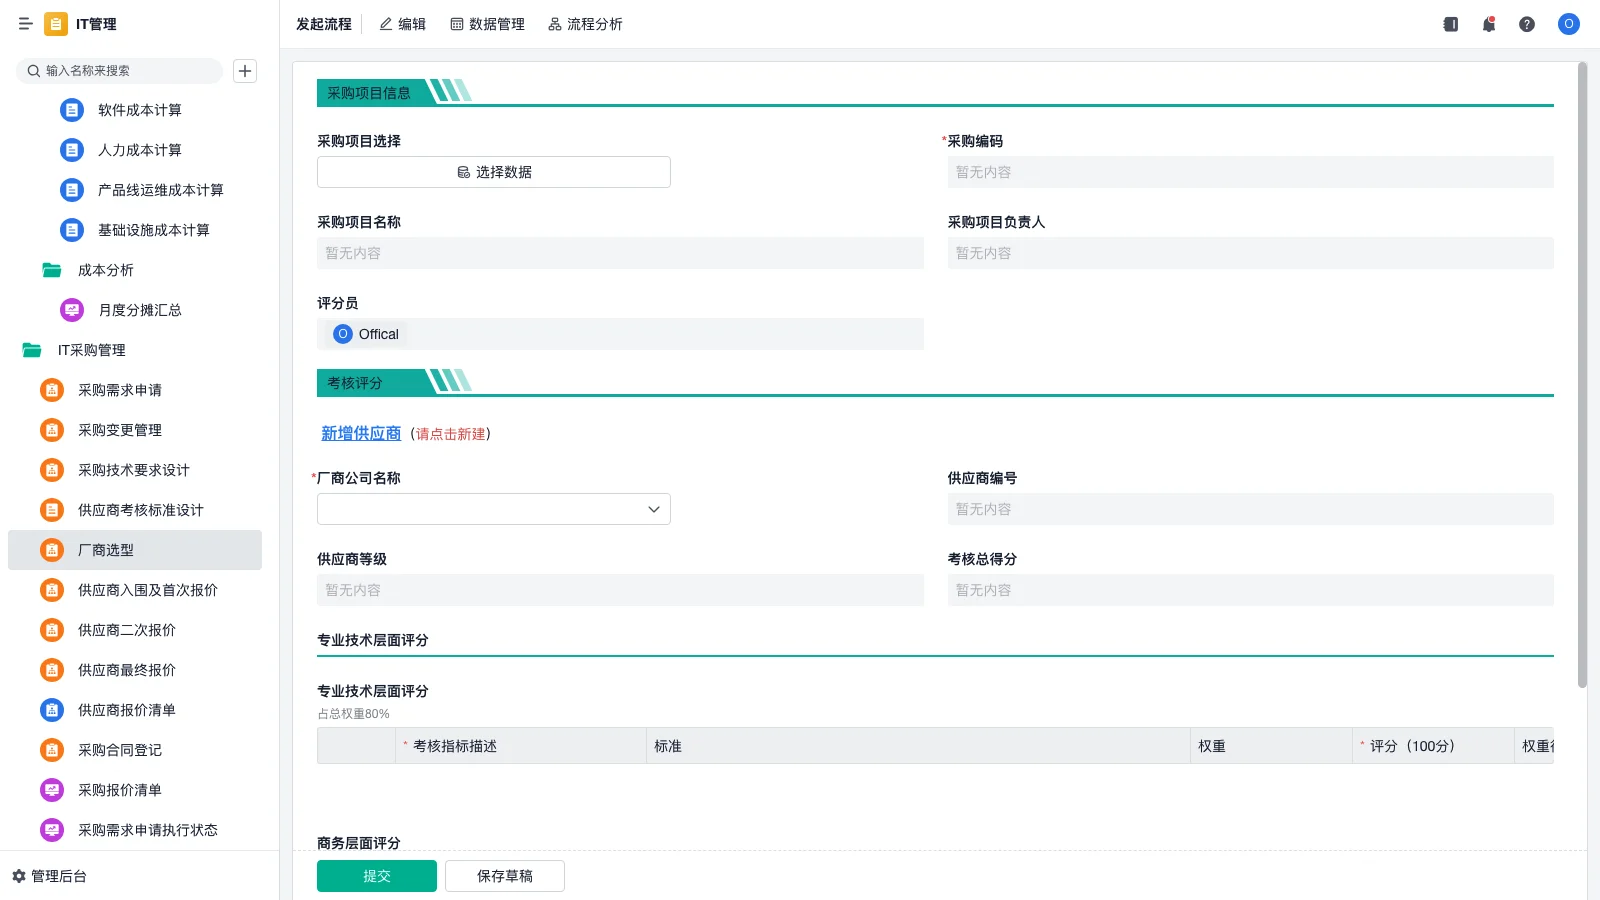The width and height of the screenshot is (1600, 900).
Task: Click the notification bell icon
Action: (1488, 24)
